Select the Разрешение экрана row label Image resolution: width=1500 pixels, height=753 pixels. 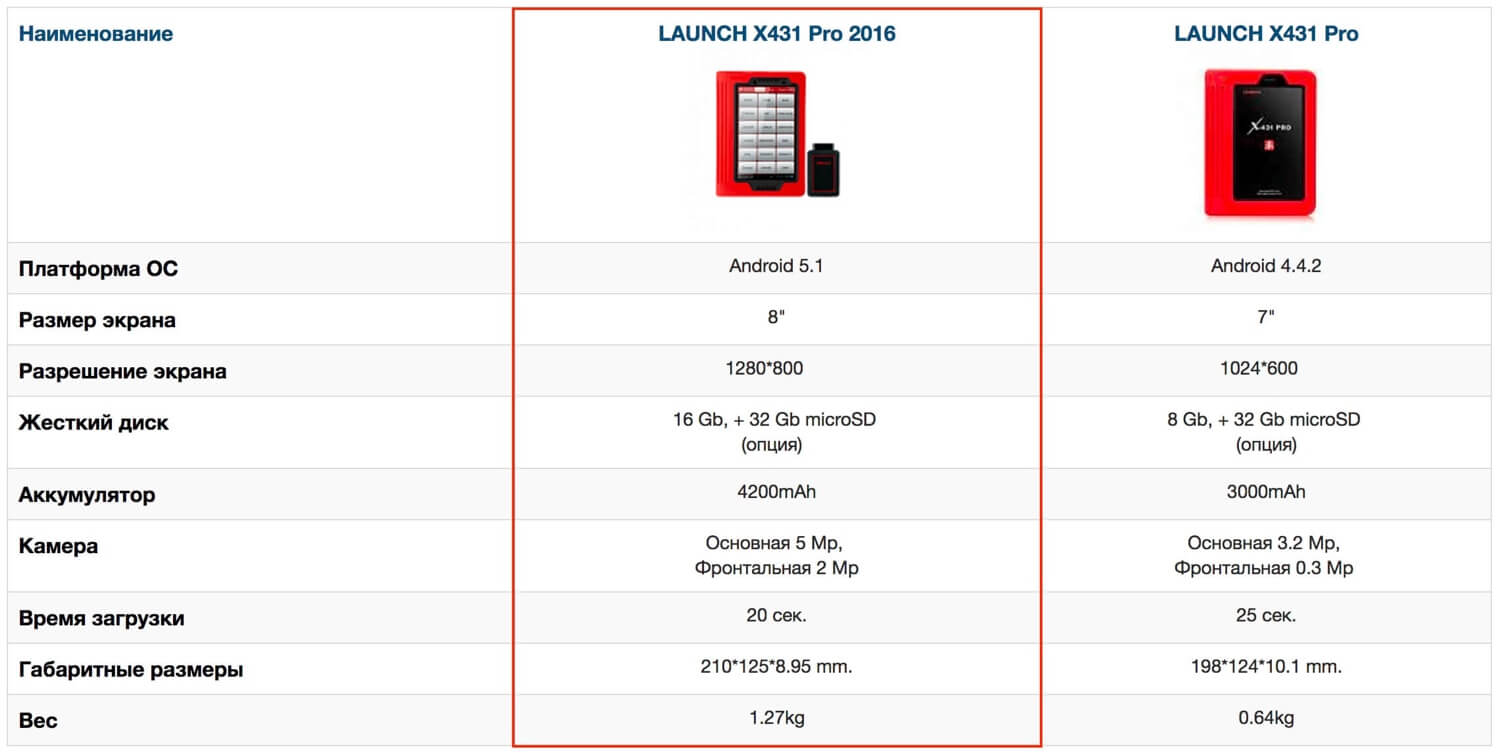[x=123, y=372]
